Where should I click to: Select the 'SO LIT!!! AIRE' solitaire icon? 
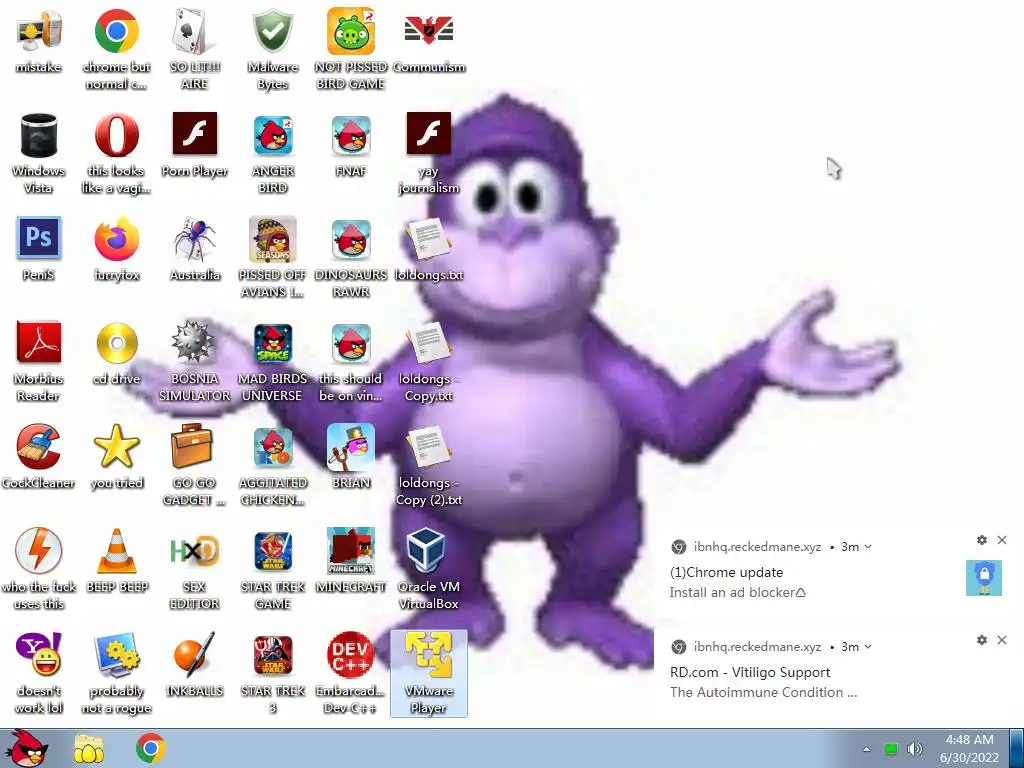195,49
